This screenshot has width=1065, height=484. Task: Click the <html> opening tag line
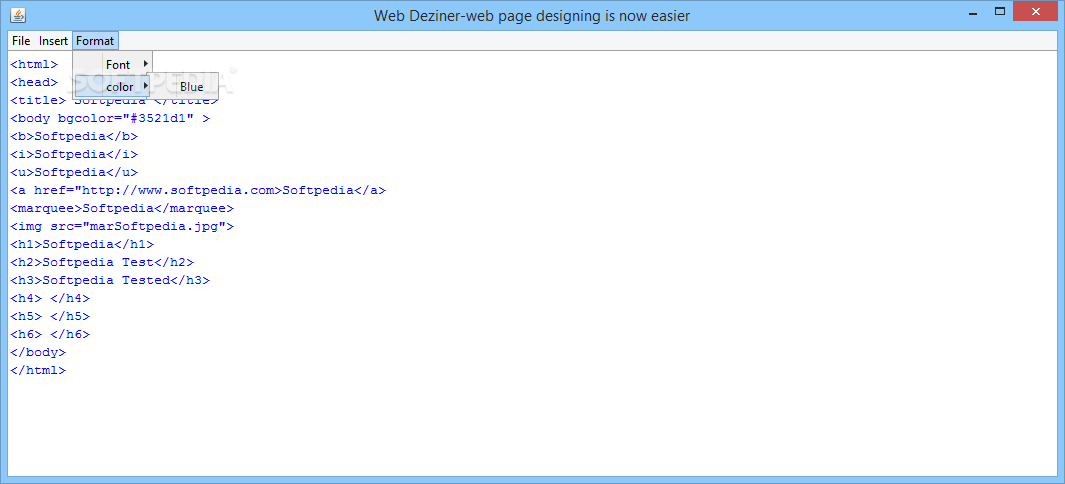35,64
